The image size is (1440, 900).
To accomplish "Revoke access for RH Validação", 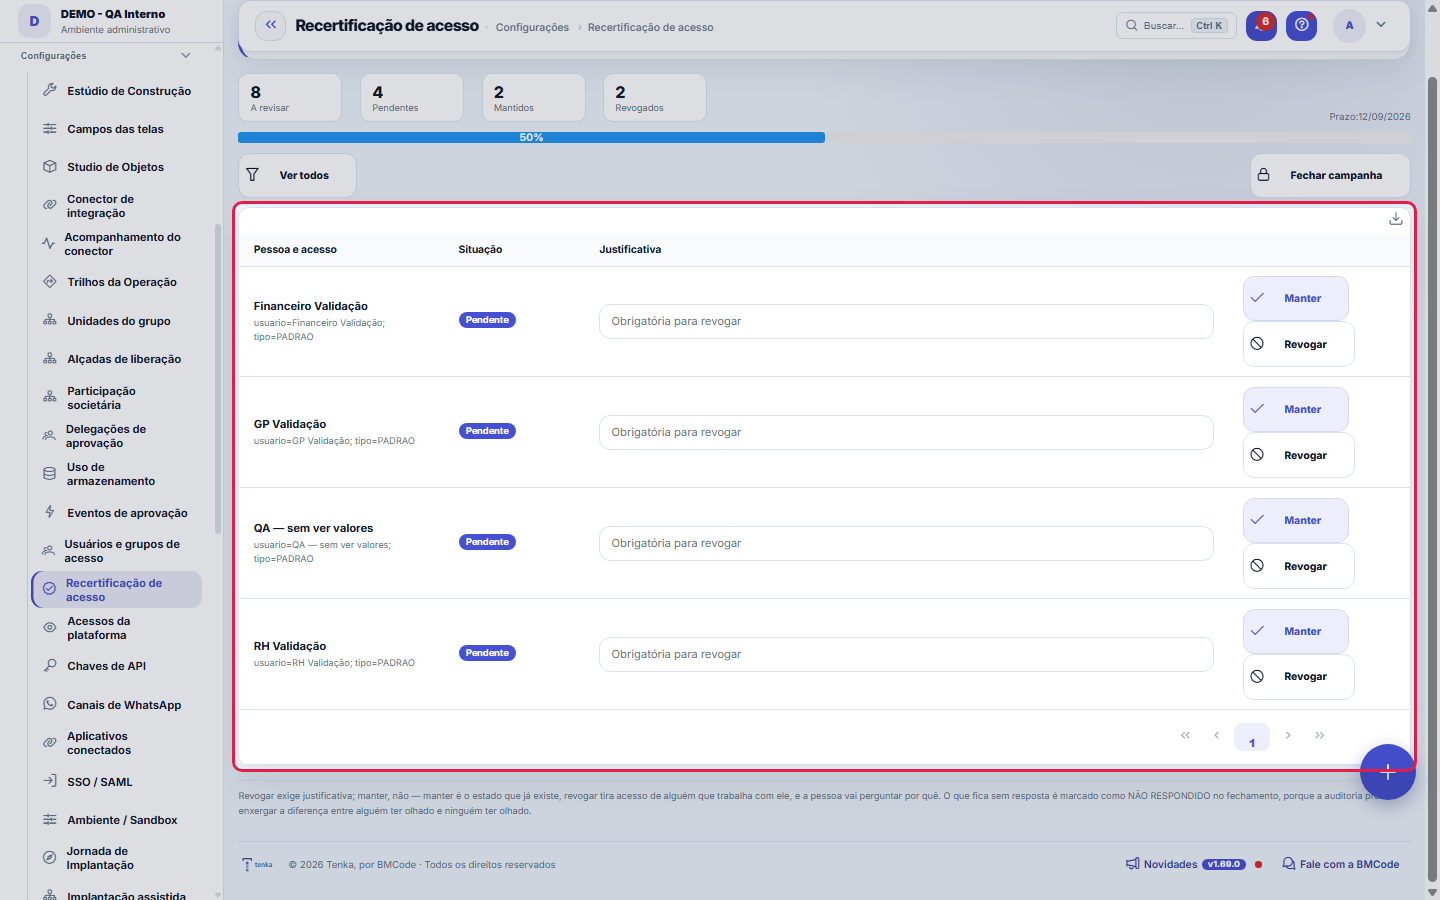I will tap(1299, 677).
